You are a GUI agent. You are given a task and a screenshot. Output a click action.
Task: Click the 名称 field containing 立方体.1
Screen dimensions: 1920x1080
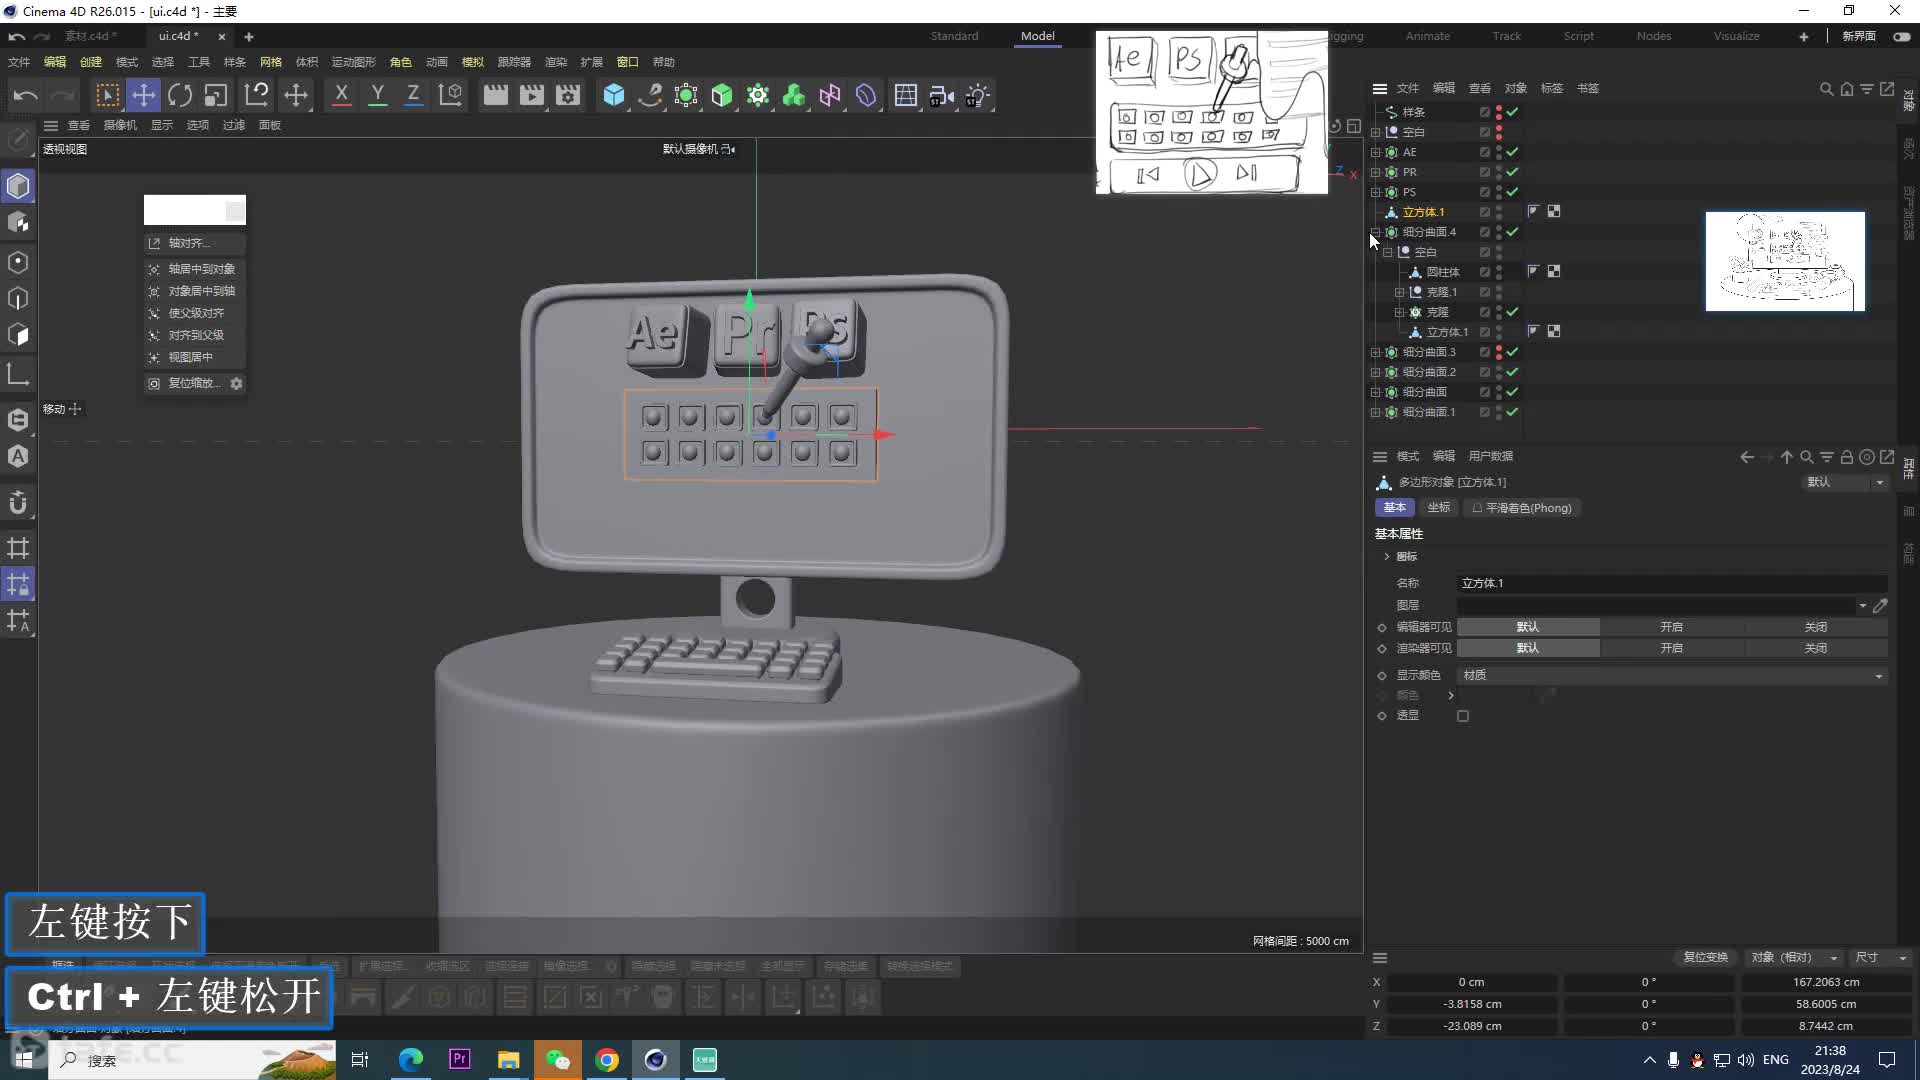pyautogui.click(x=1672, y=583)
